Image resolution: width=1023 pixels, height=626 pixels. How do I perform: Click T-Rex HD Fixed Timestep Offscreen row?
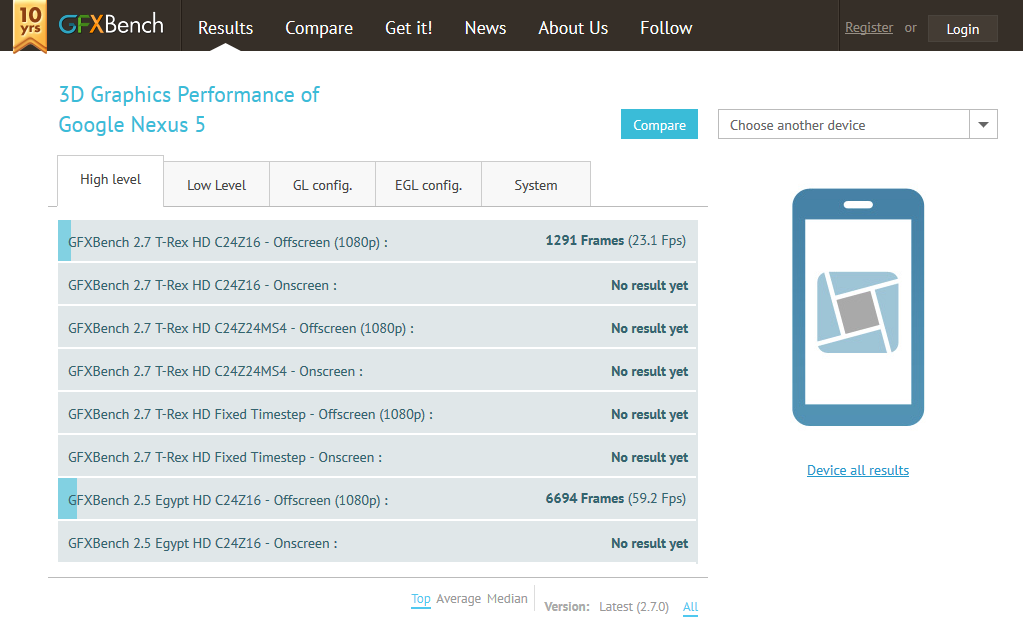[x=378, y=414]
